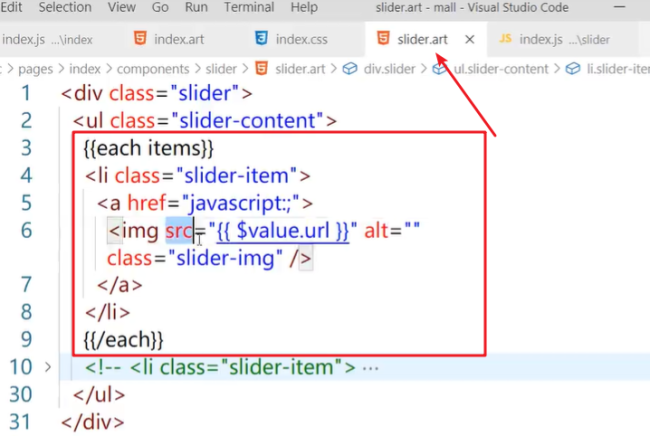Click the components breadcrumb
This screenshot has height=436, width=650.
[x=153, y=69]
